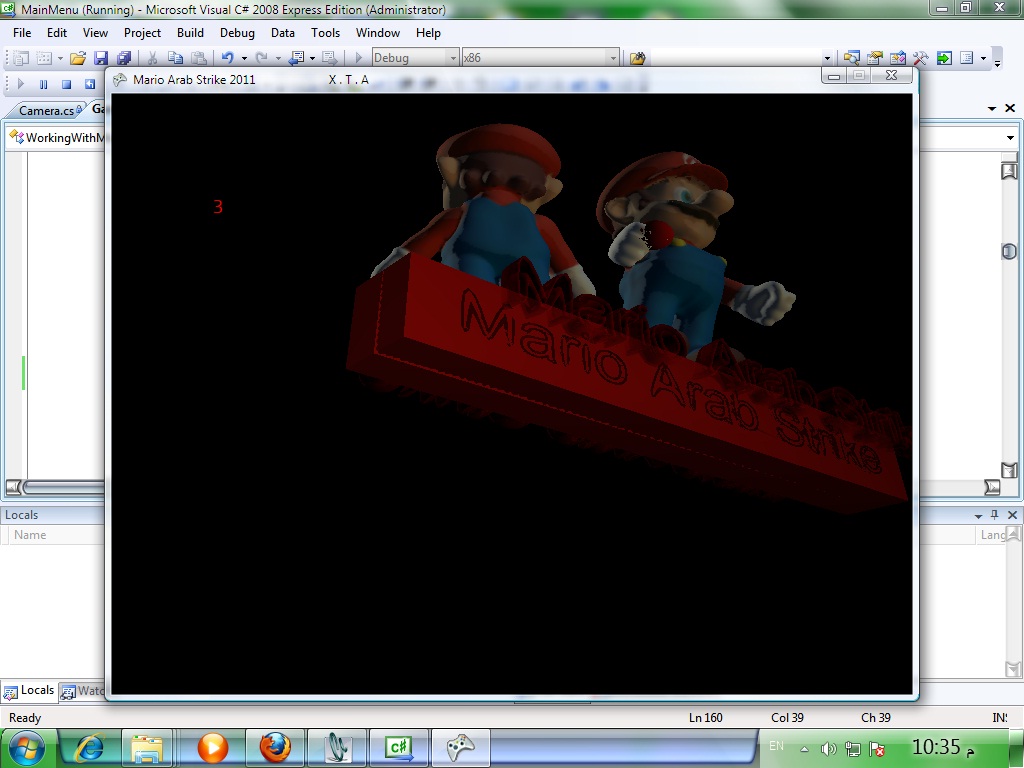
Task: Open the Locals window position dropdown arrow
Action: point(978,515)
